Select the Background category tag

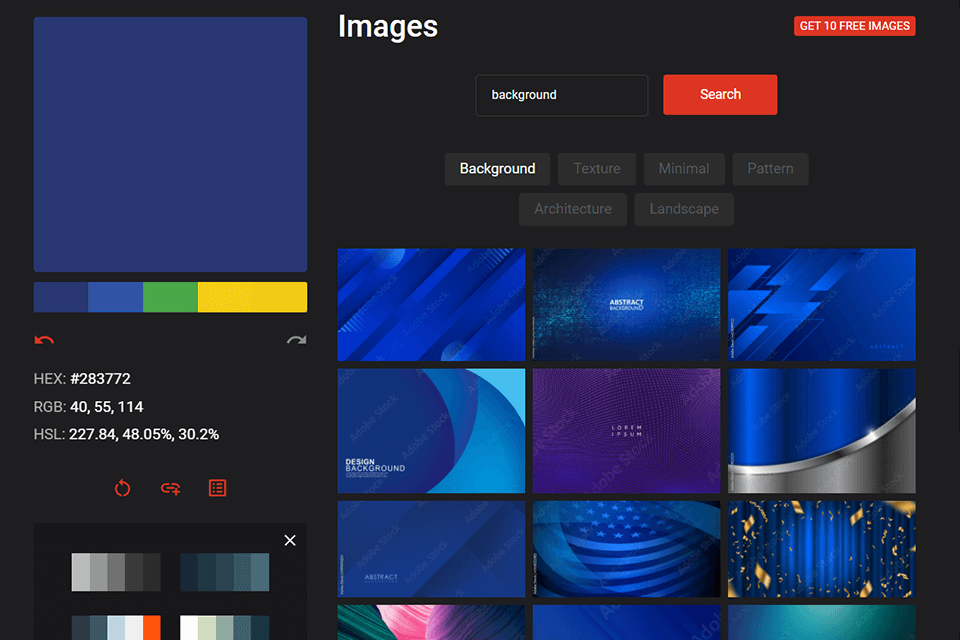click(497, 169)
